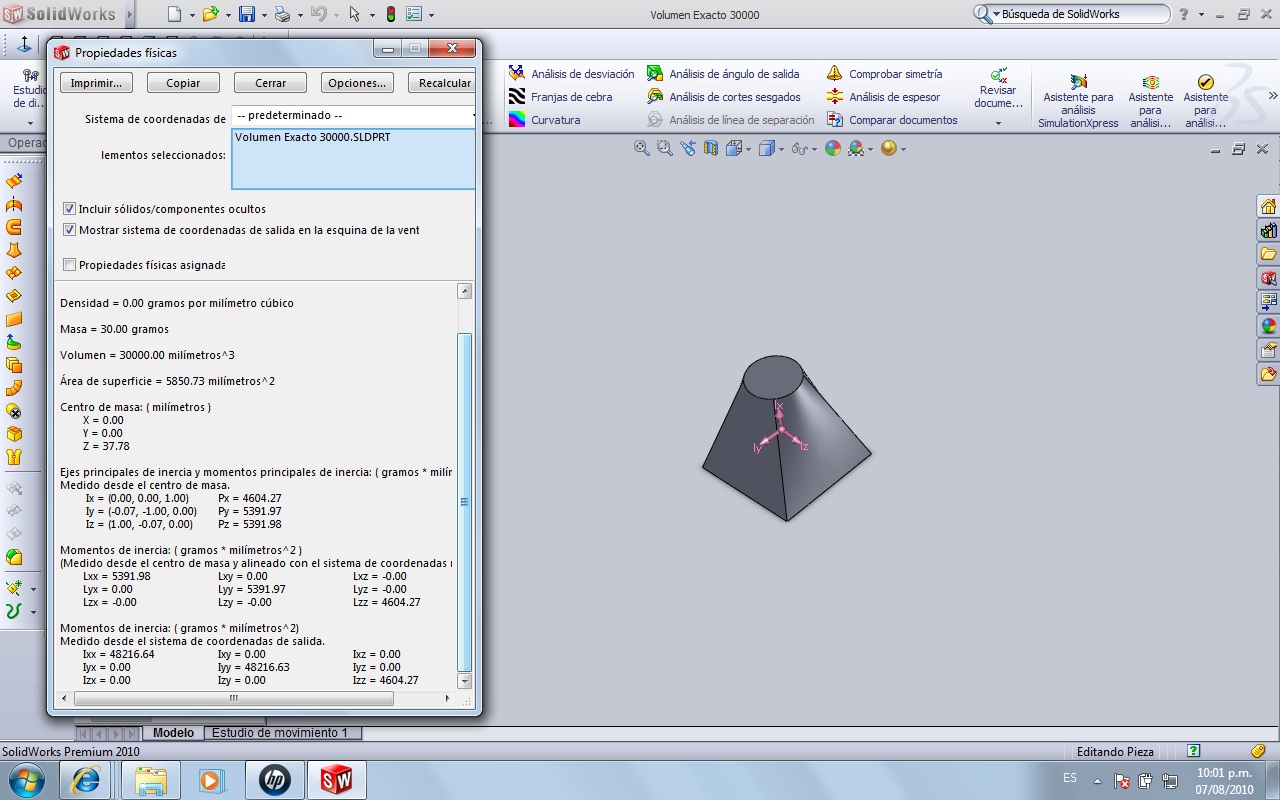1280x800 pixels.
Task: Open a file with the folder icon
Action: coord(210,14)
